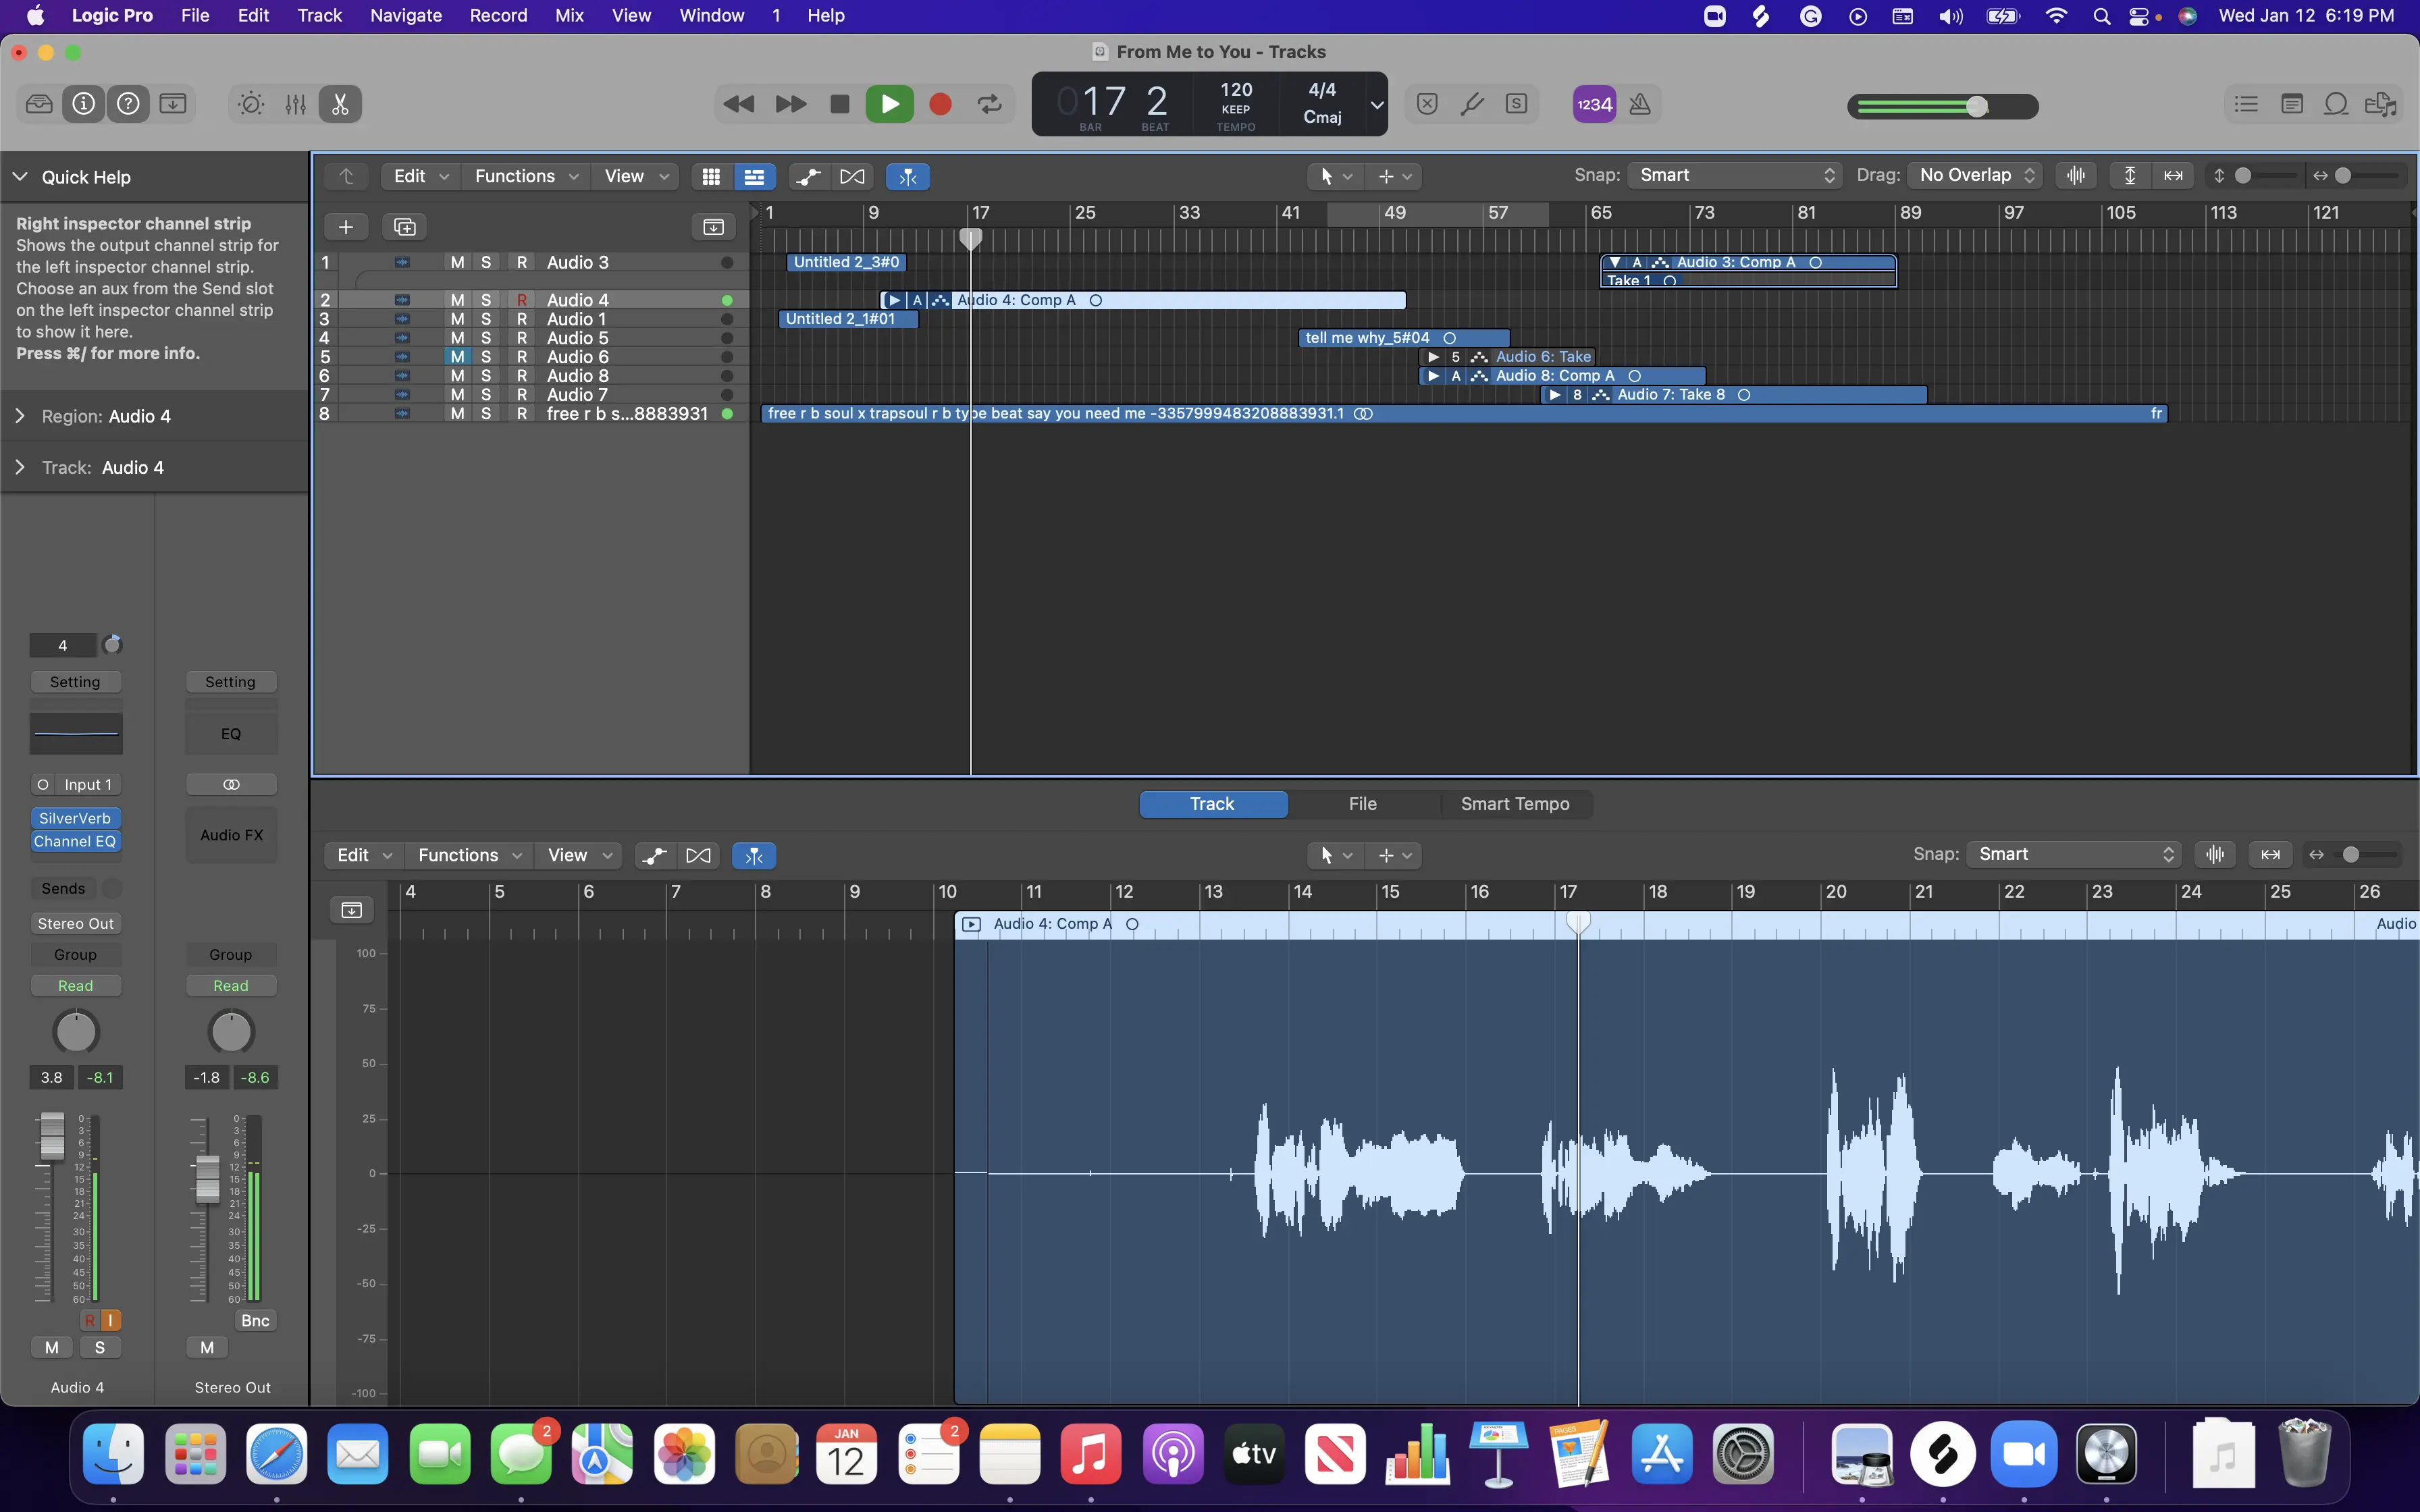2420x1512 pixels.
Task: Enable the Metronome click icon
Action: coord(1640,104)
